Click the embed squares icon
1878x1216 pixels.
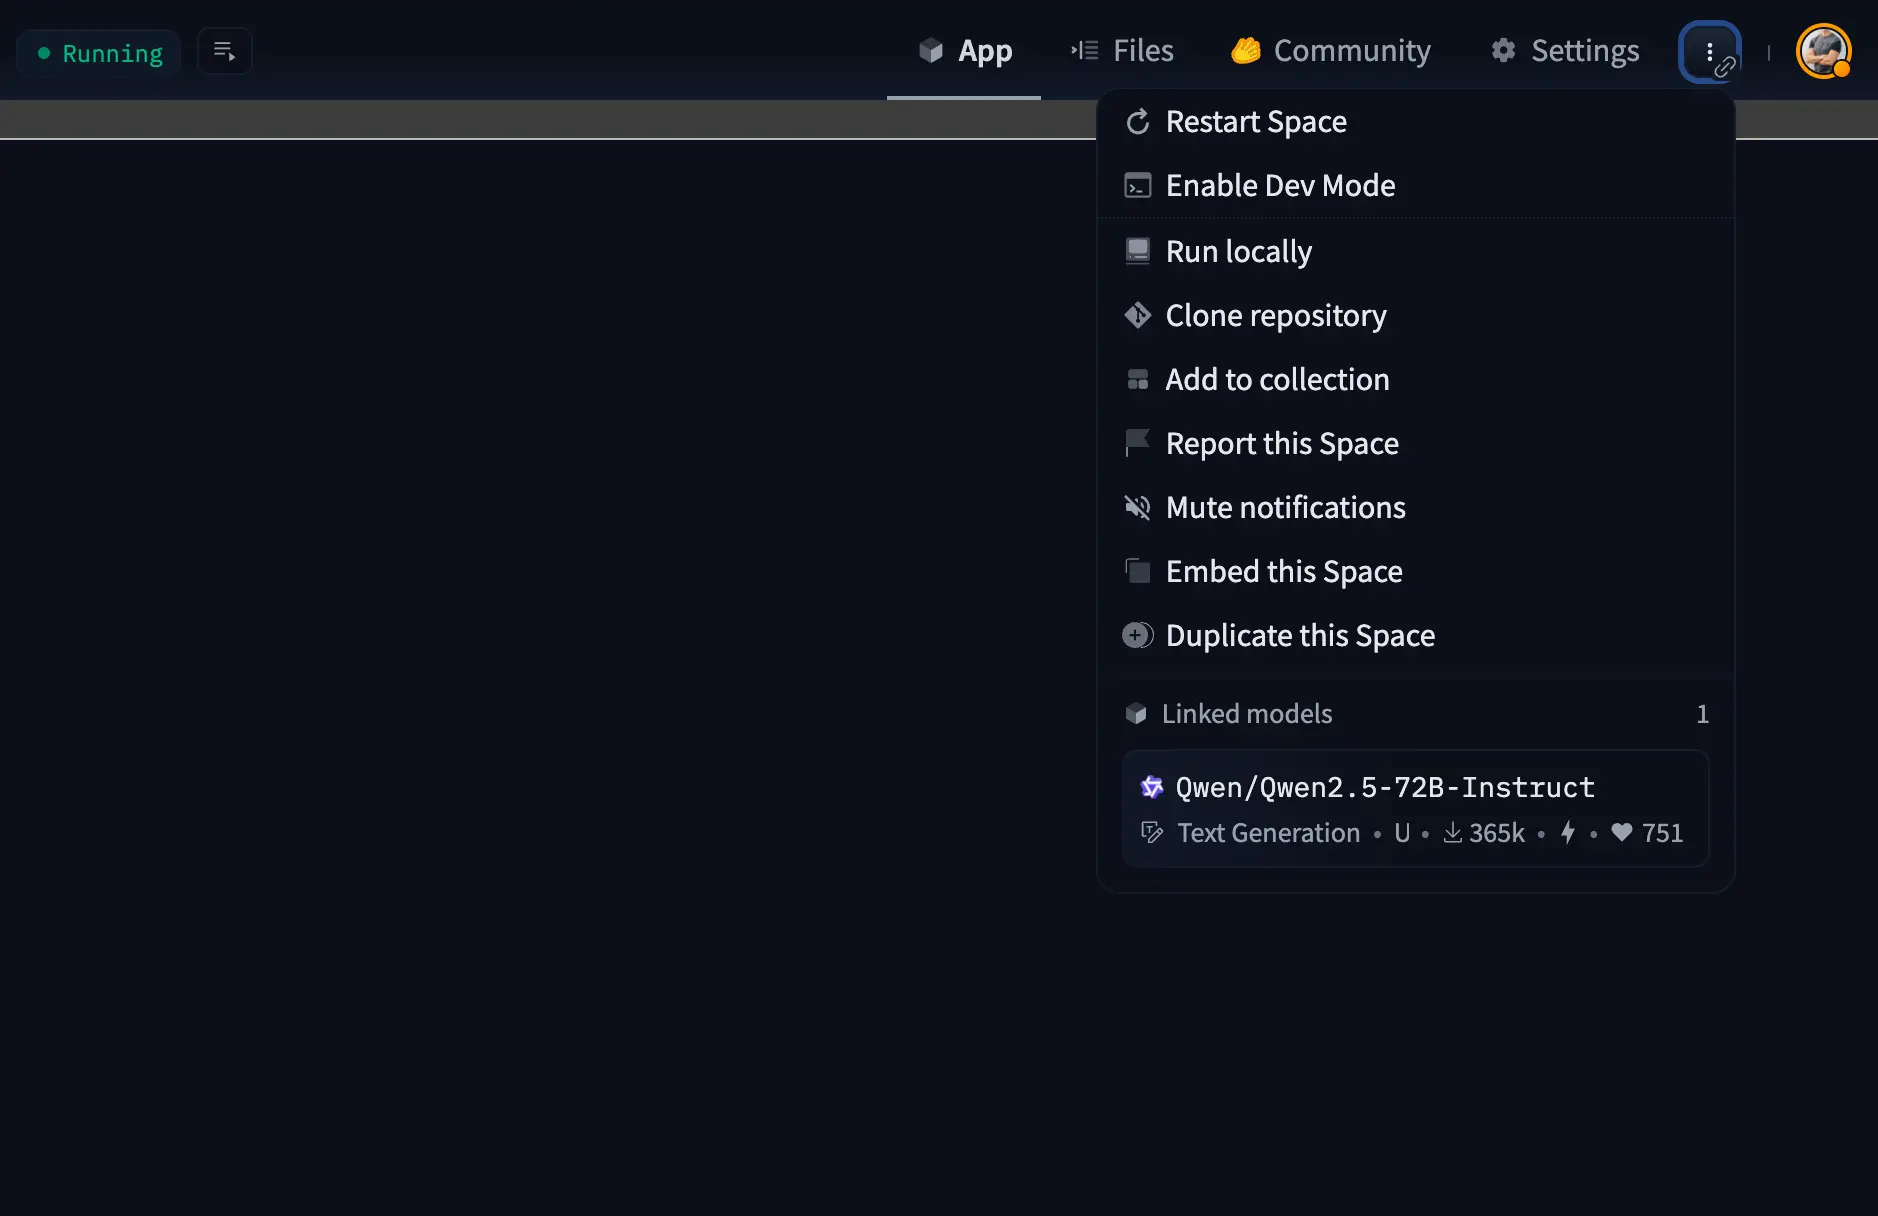pyautogui.click(x=1137, y=571)
